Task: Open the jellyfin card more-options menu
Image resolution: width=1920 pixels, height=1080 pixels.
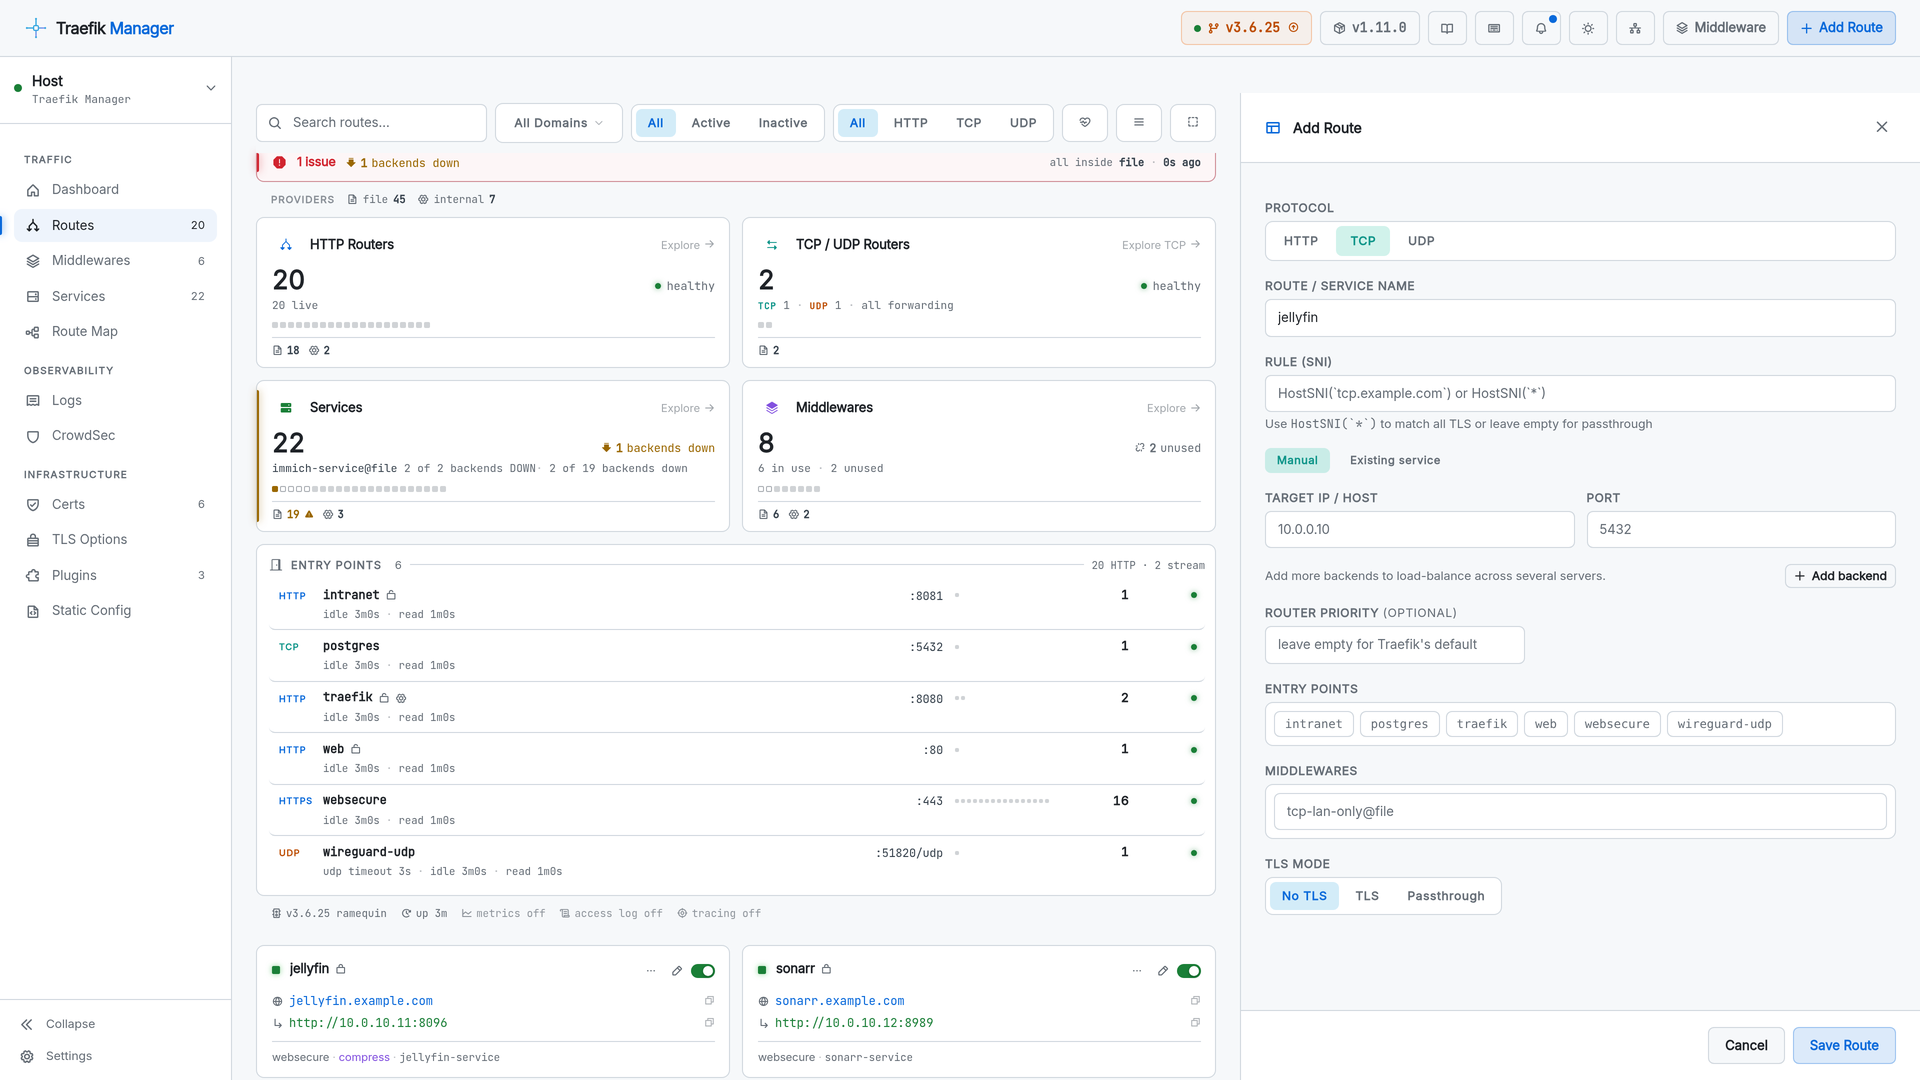Action: pyautogui.click(x=651, y=971)
